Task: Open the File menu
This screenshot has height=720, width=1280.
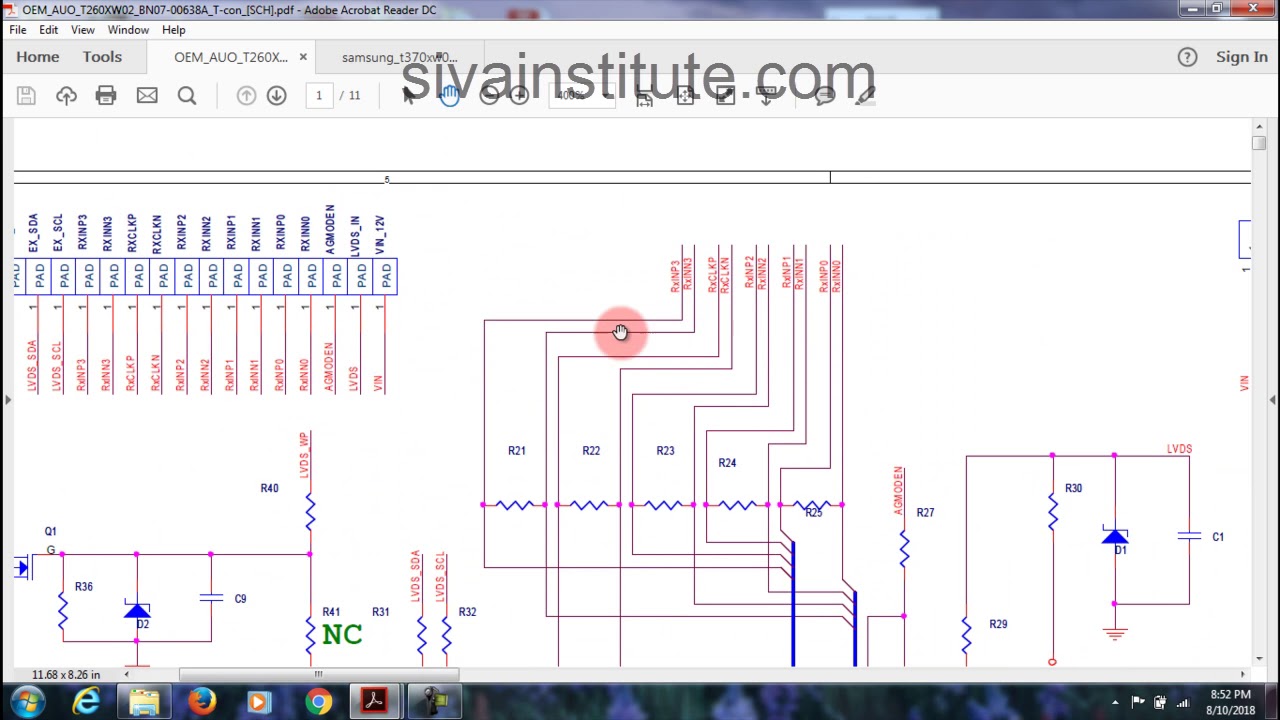Action: point(18,30)
